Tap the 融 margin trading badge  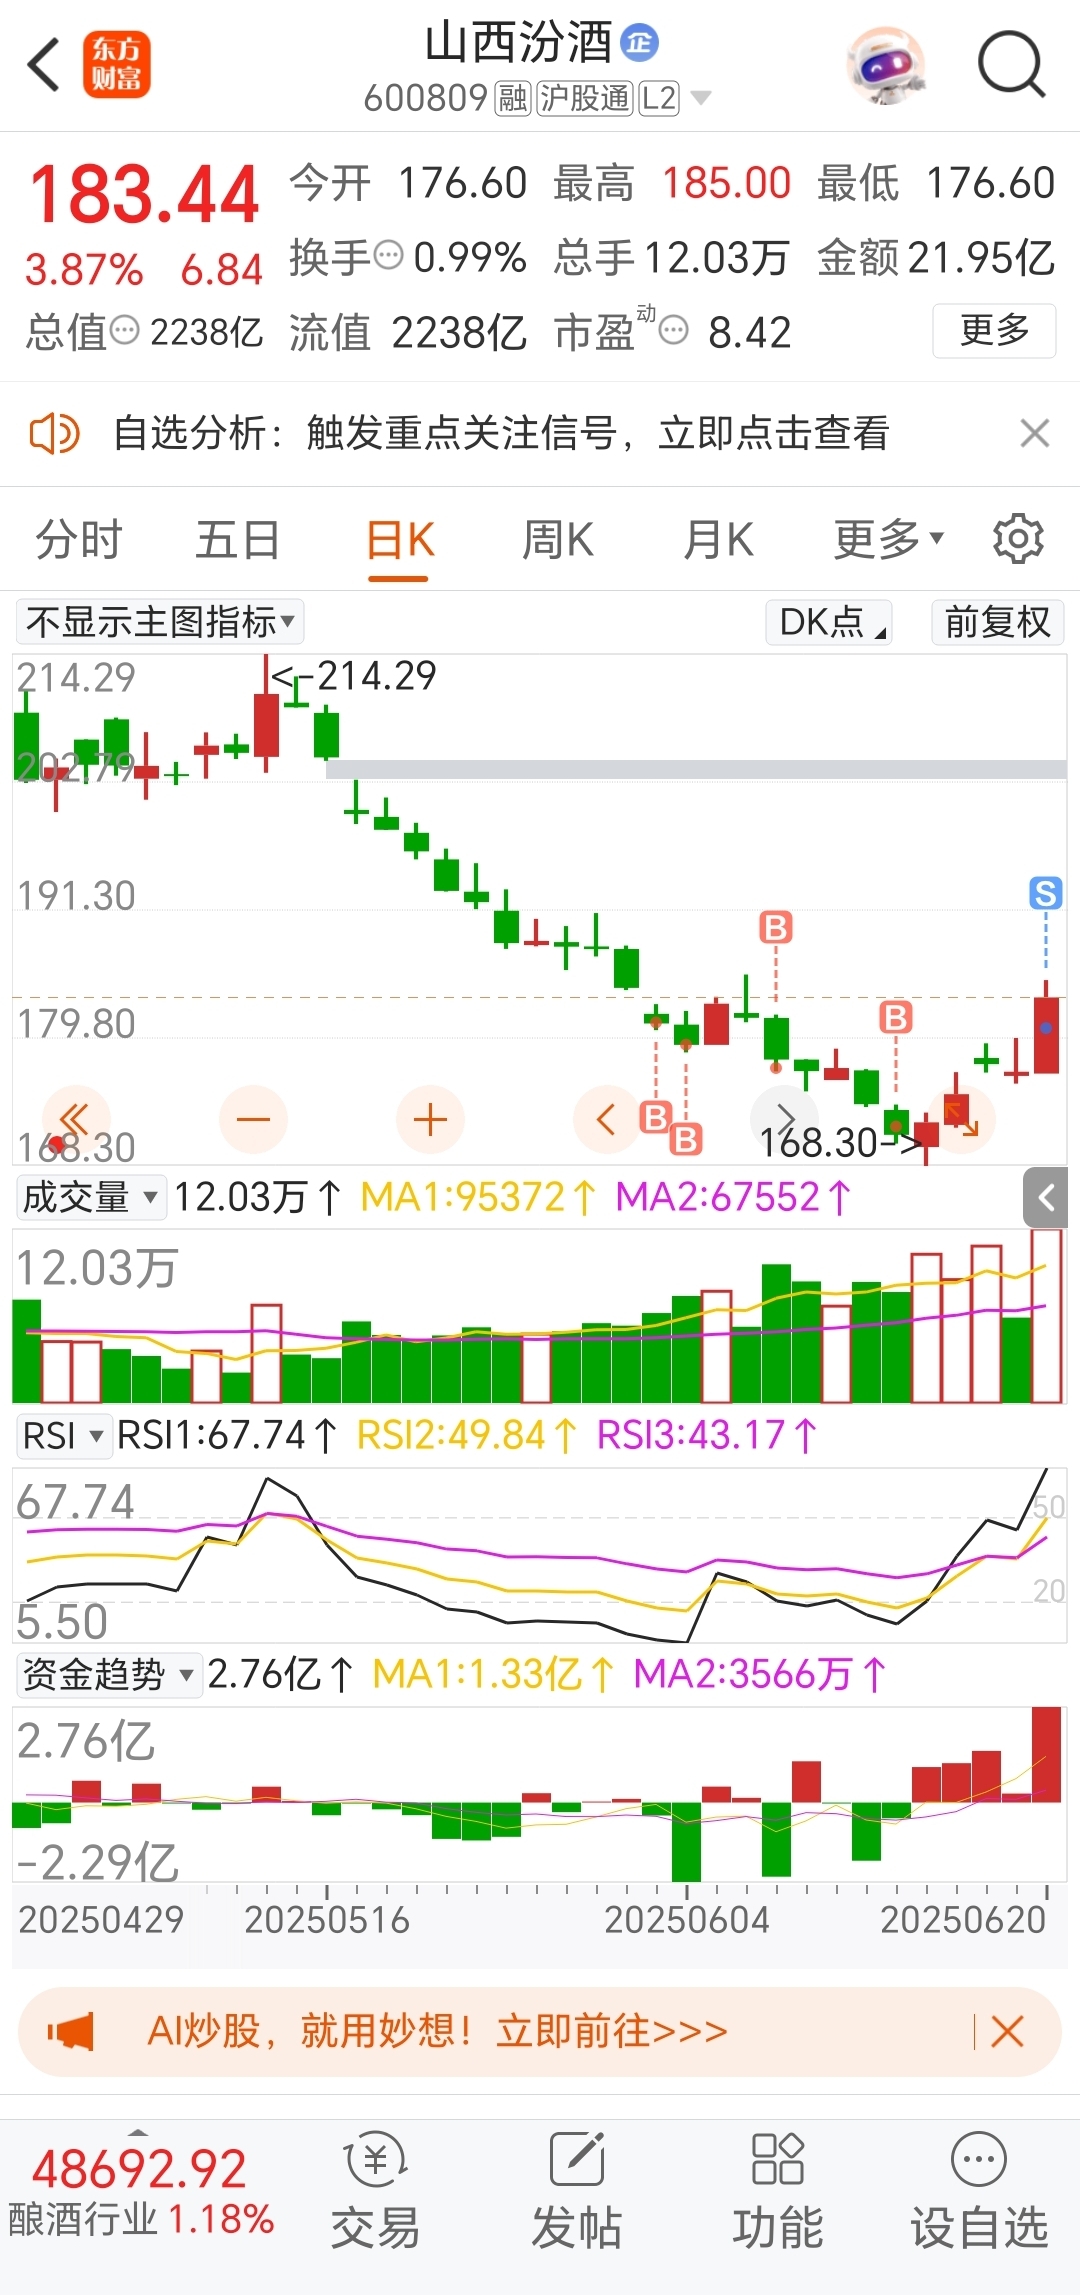[513, 98]
